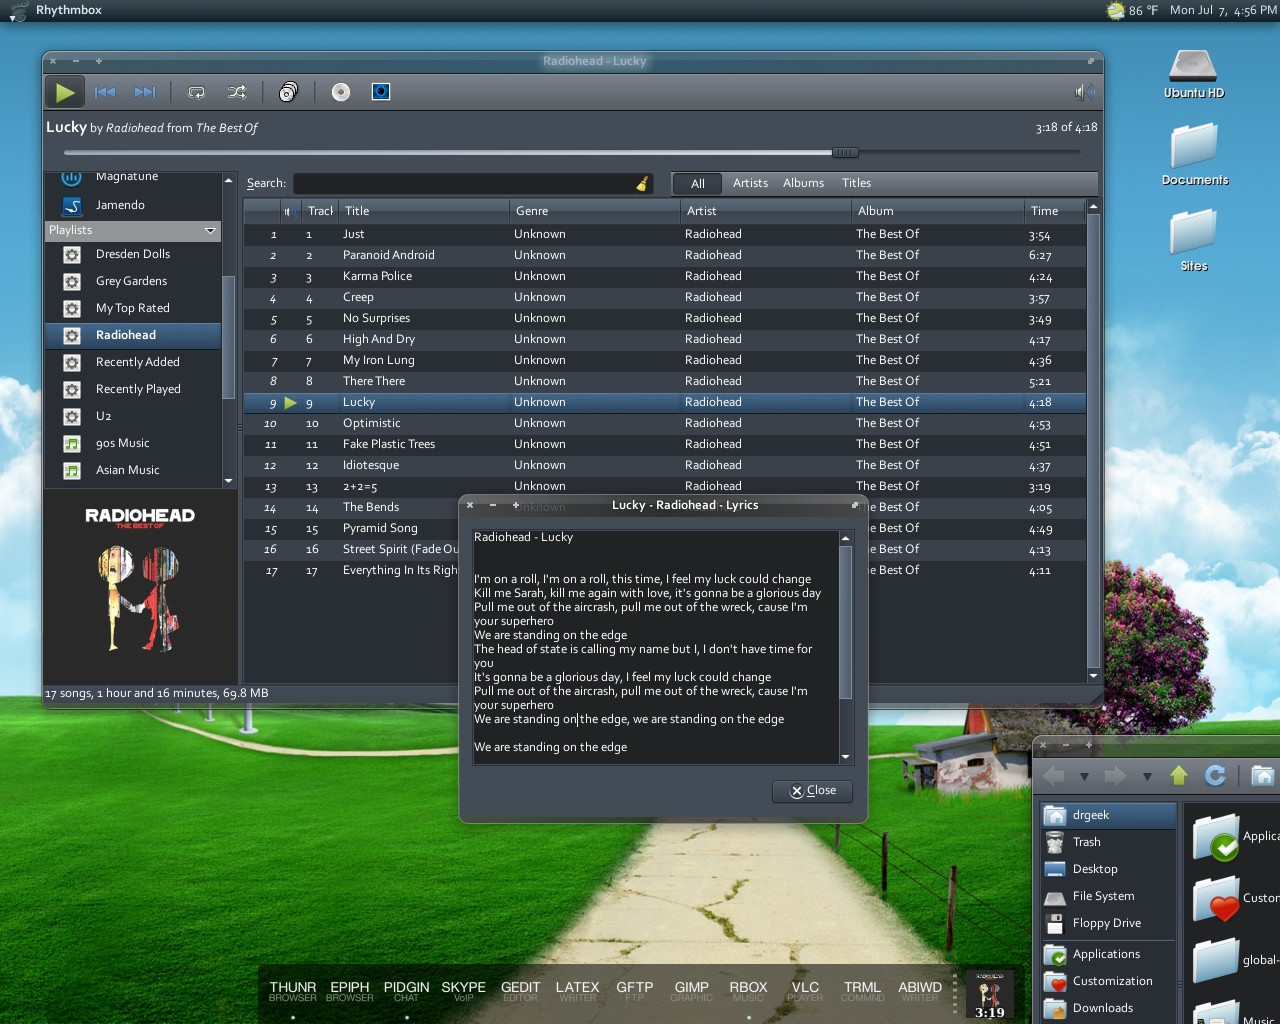Open the Documents folder on desktop
The width and height of the screenshot is (1280, 1024).
[1195, 154]
